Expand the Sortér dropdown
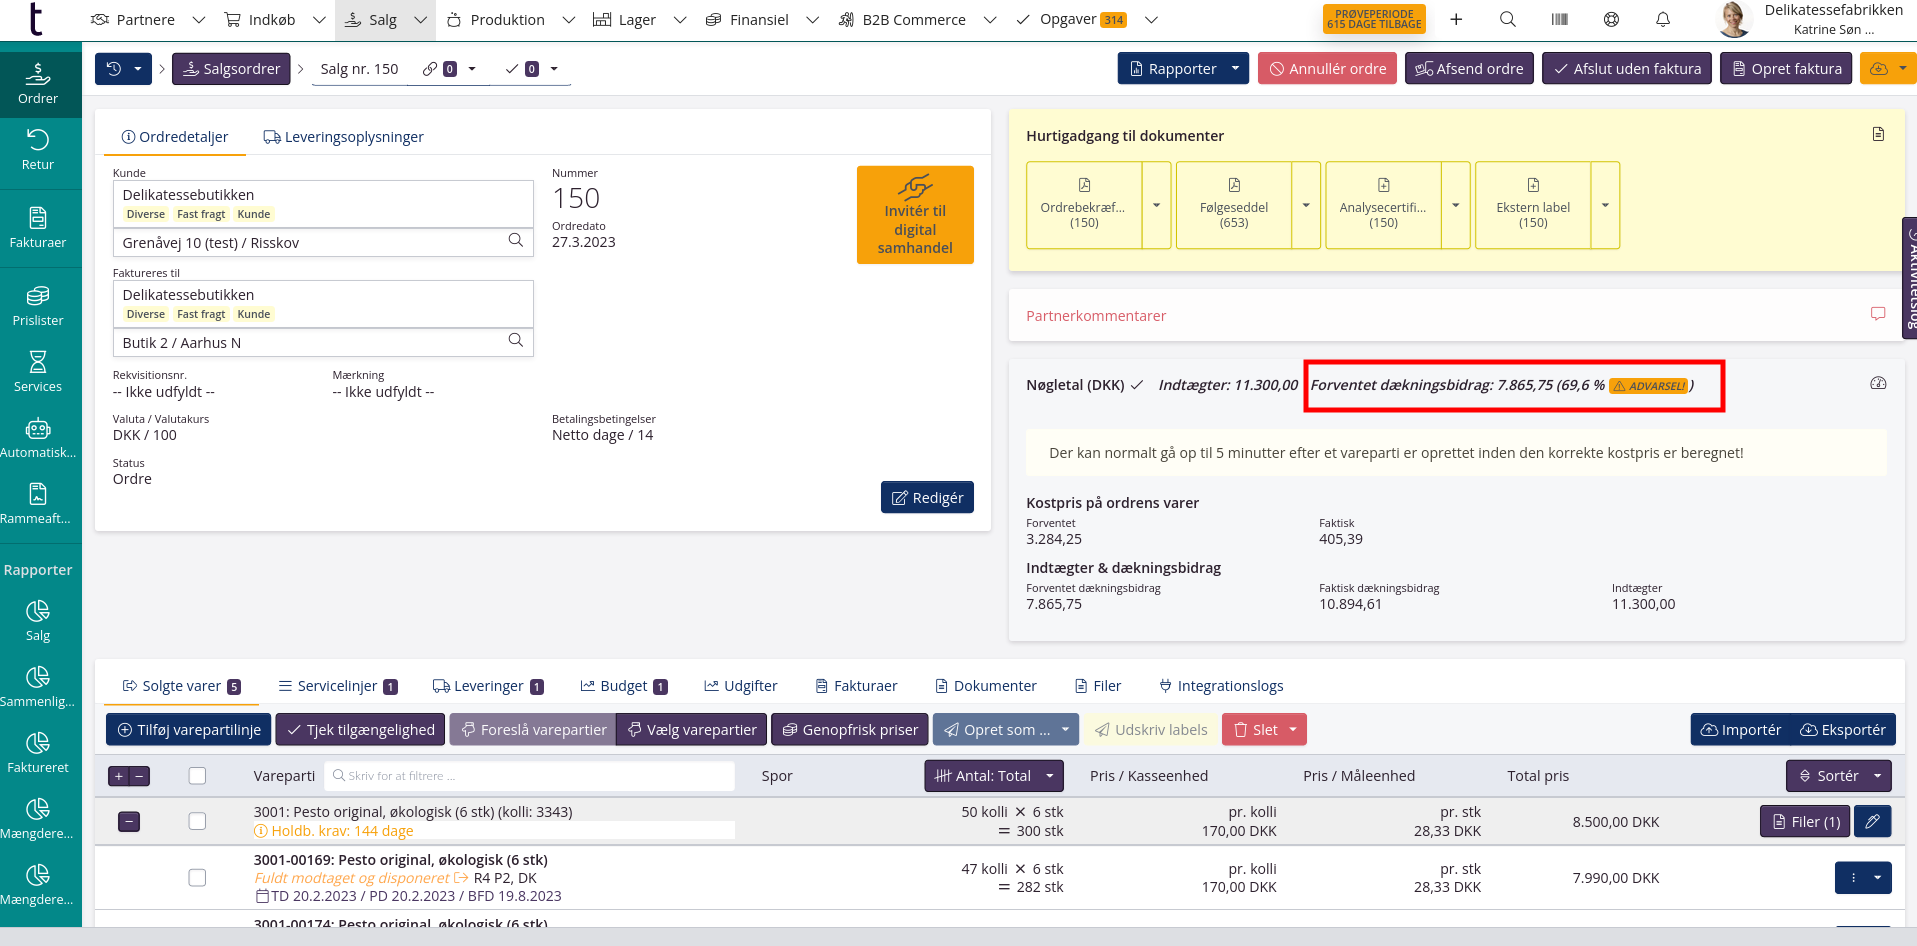This screenshot has height=946, width=1917. [1877, 775]
